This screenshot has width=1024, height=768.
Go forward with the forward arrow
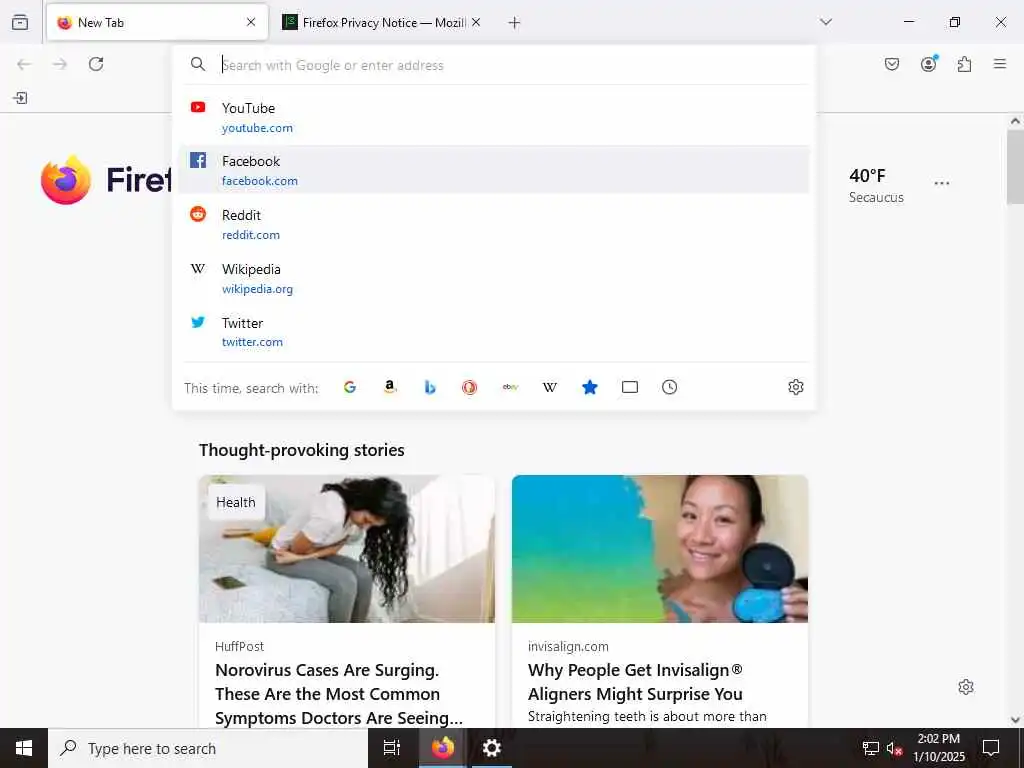[x=60, y=64]
